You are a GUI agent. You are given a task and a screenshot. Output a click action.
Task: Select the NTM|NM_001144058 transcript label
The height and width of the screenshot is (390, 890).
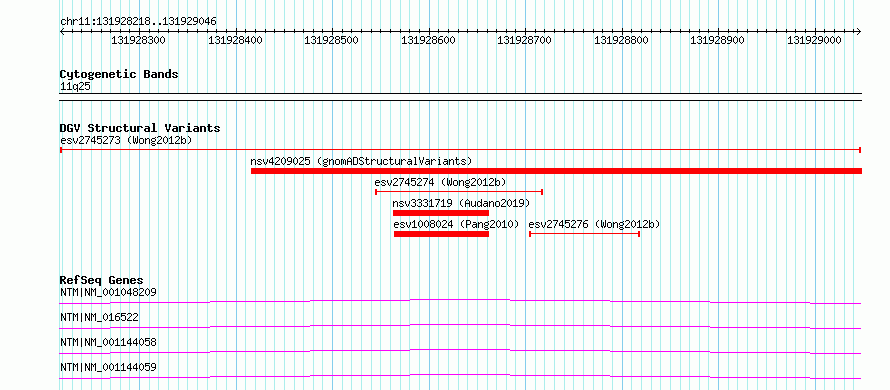(108, 342)
